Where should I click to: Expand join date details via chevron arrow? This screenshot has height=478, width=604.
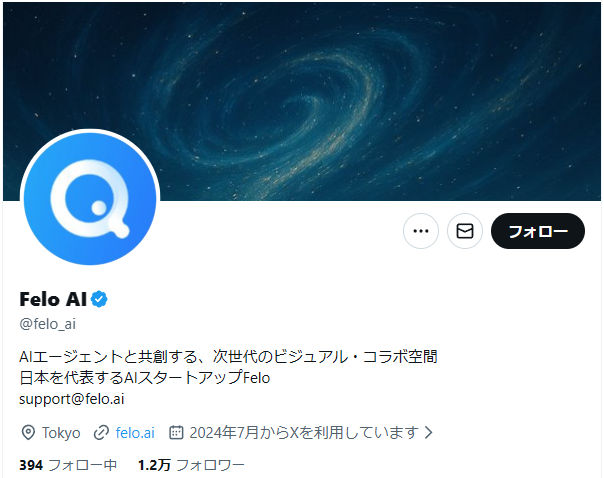[x=428, y=433]
